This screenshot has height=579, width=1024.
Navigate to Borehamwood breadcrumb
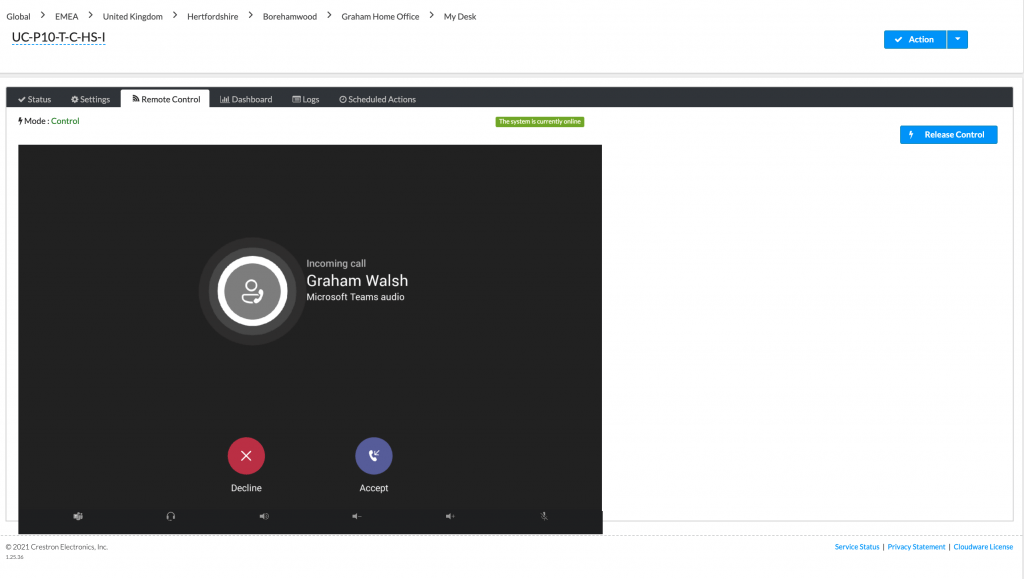[x=290, y=16]
